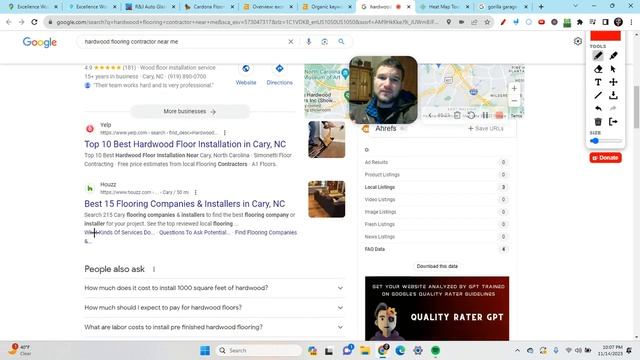Open Google quick settings gear

578,41
